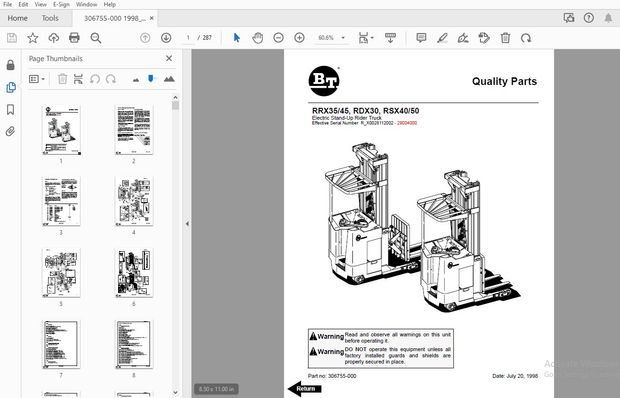Open the View menu
The width and height of the screenshot is (620, 398).
[x=40, y=4]
